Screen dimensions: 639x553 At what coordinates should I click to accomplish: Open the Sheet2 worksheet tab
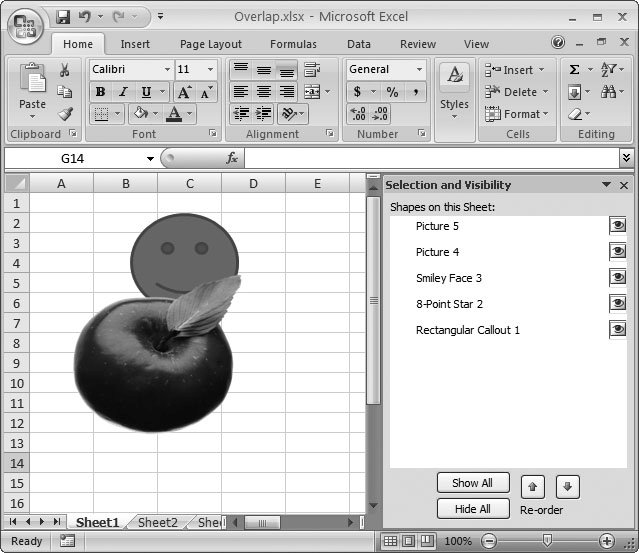pos(157,522)
